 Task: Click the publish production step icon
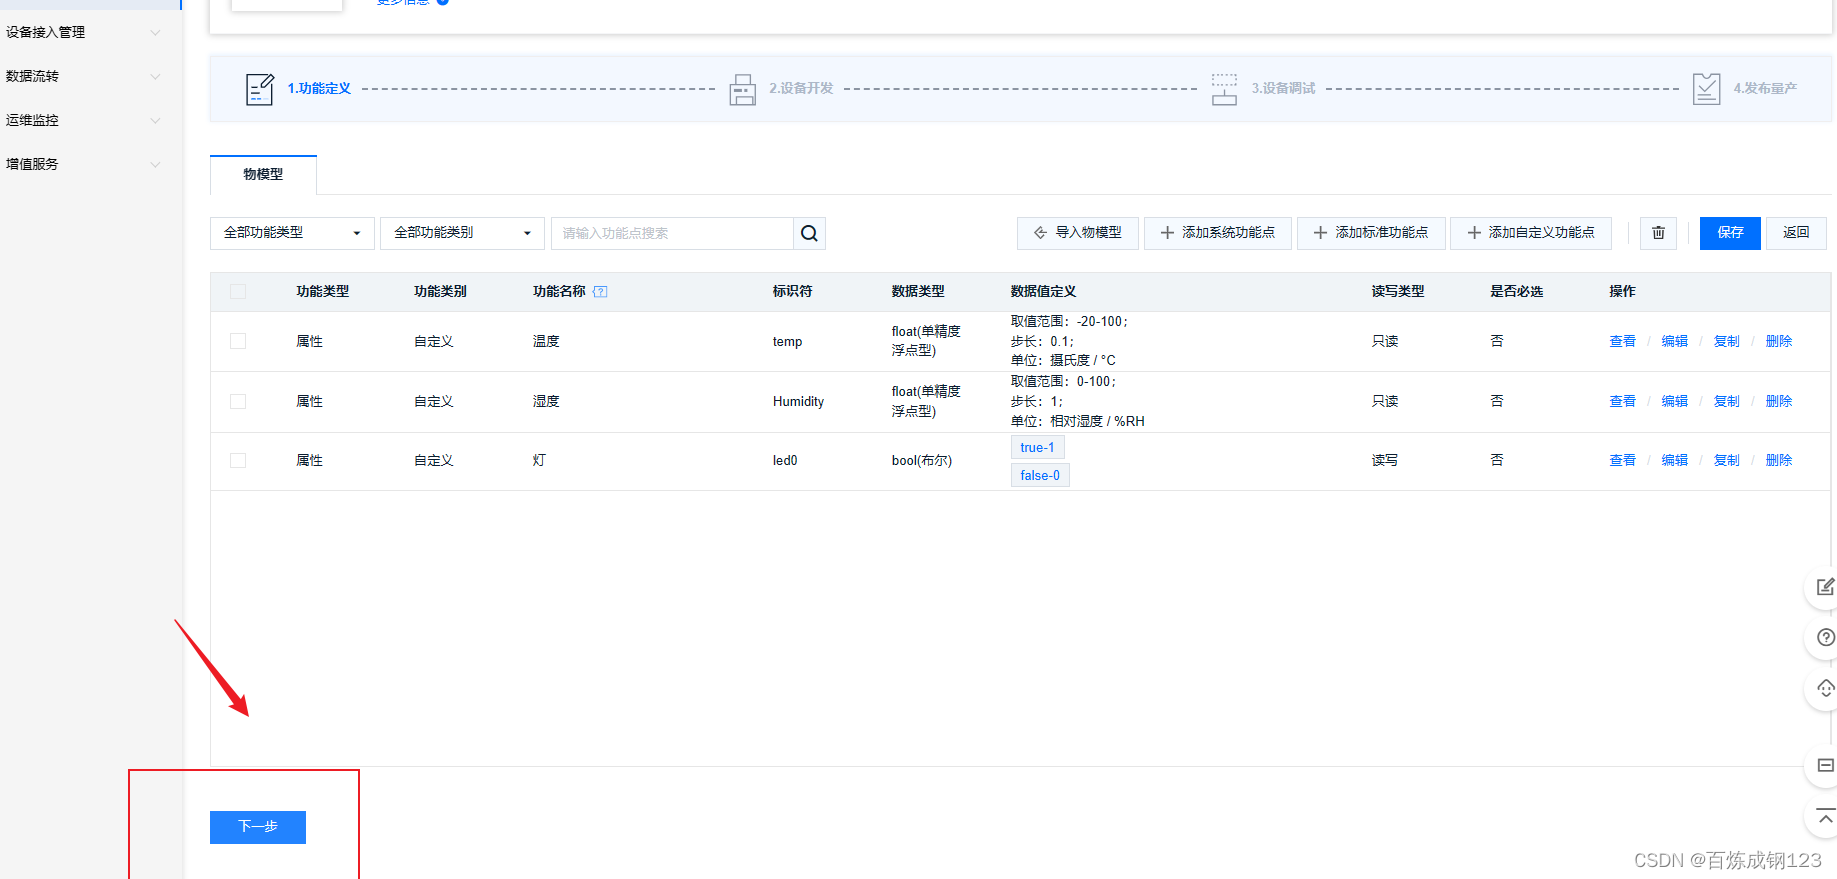coord(1706,89)
